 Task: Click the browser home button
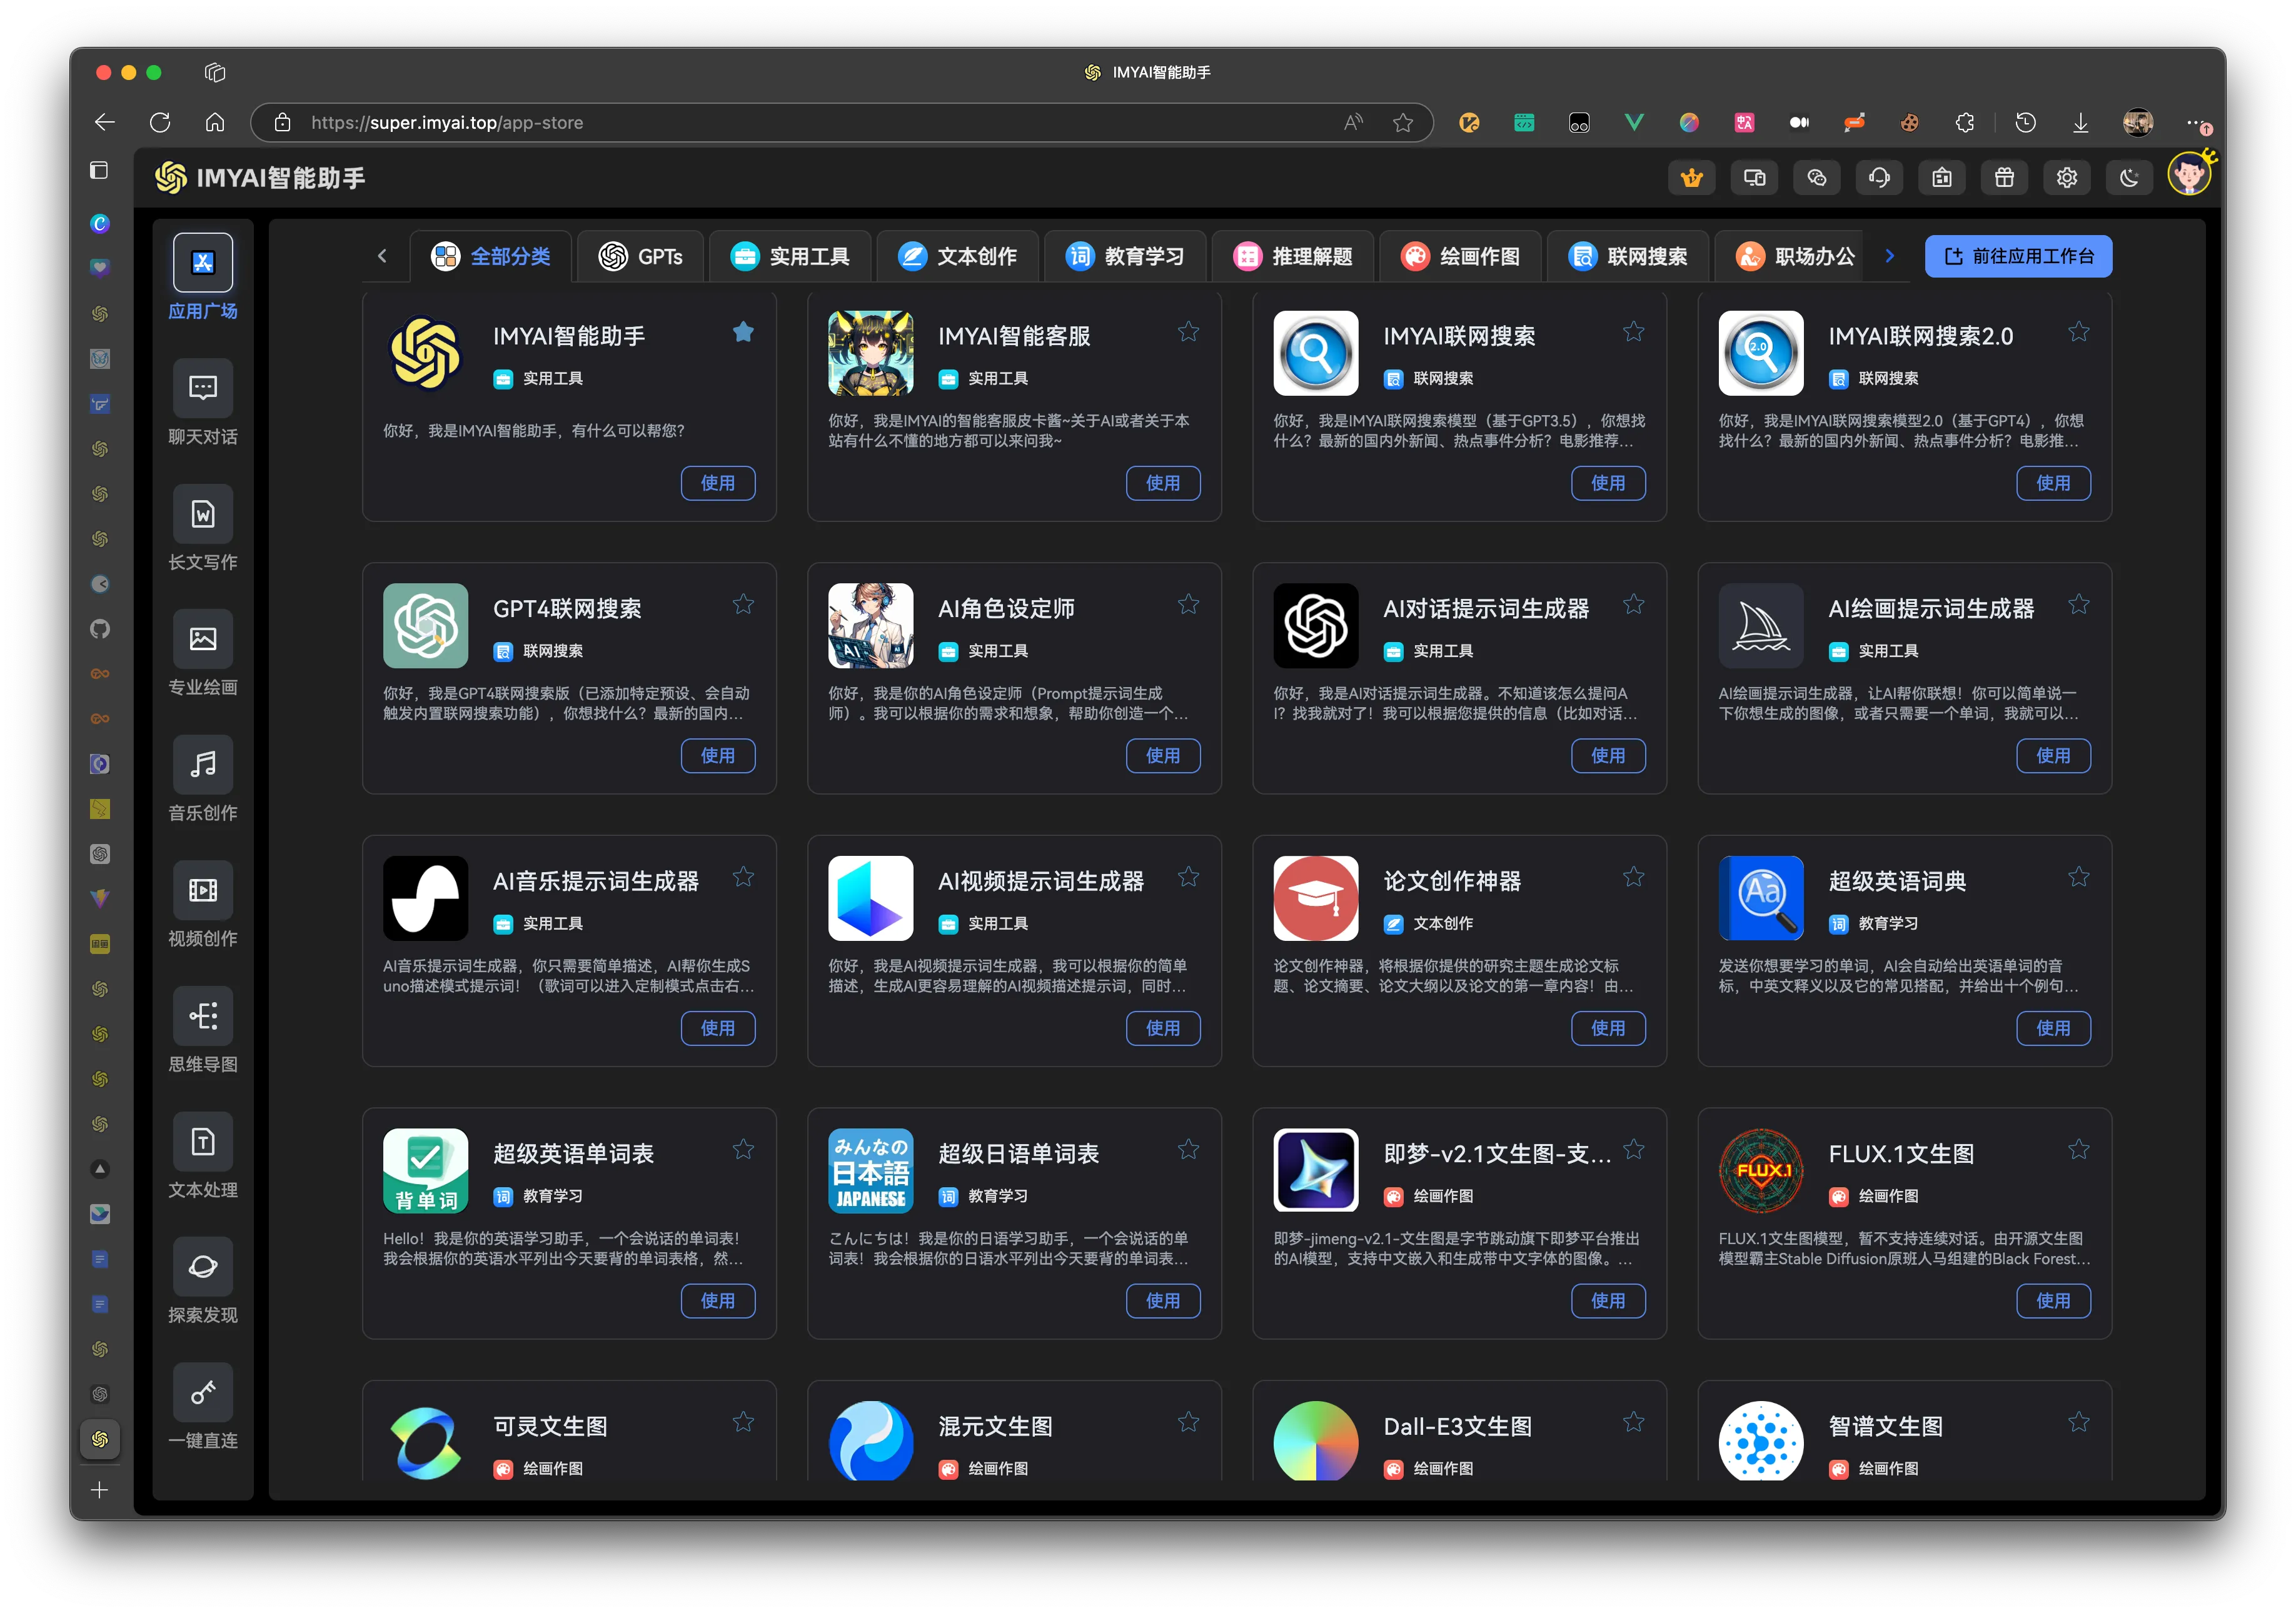215,122
